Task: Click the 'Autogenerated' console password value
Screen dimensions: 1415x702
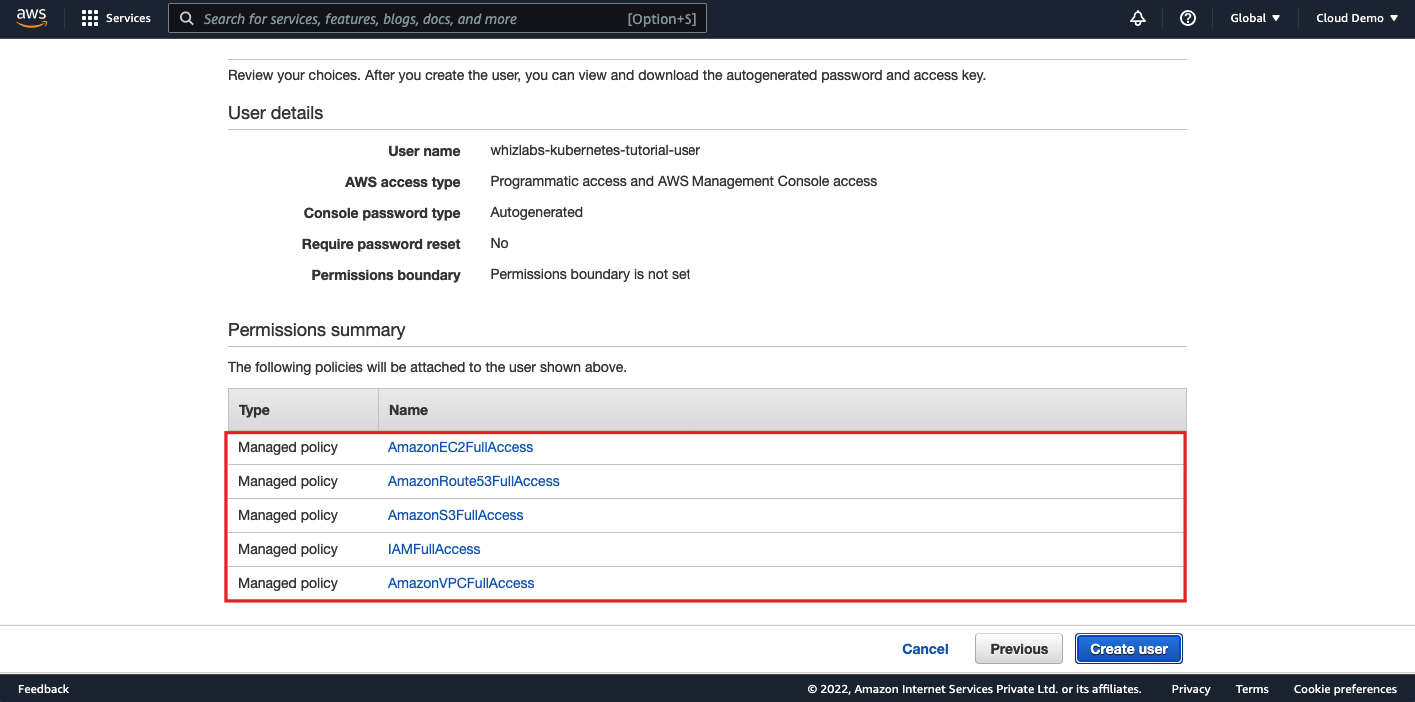Action: click(x=536, y=212)
